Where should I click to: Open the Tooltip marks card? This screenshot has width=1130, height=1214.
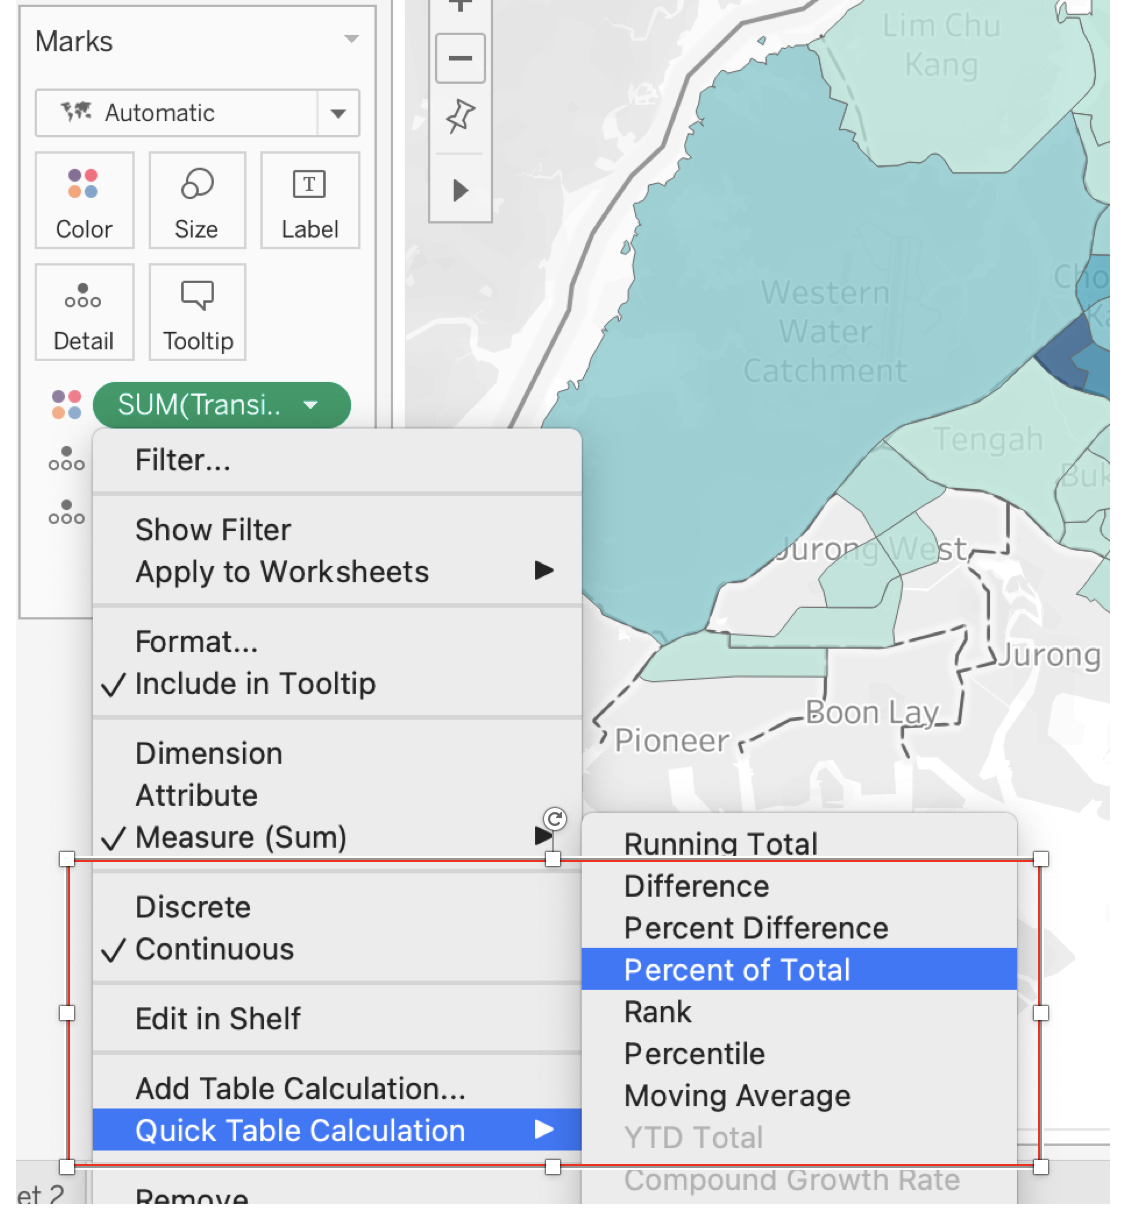click(197, 312)
